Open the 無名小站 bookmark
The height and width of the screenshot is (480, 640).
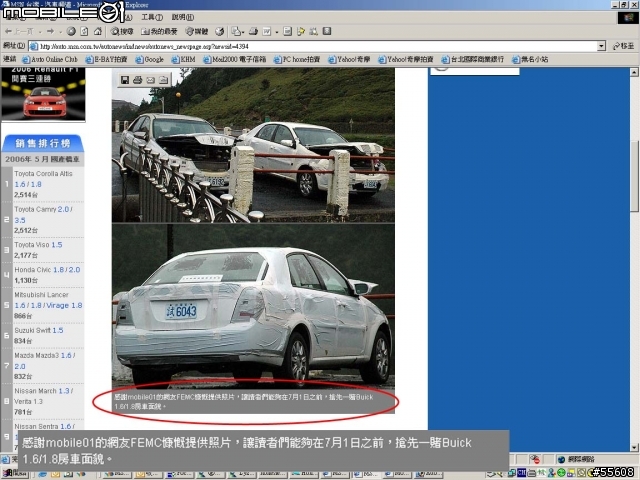point(530,60)
